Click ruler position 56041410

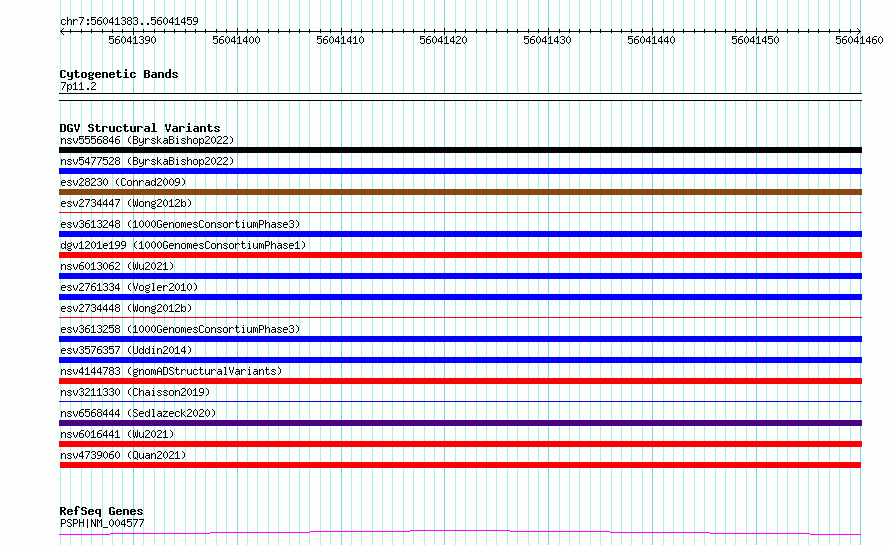tap(340, 40)
